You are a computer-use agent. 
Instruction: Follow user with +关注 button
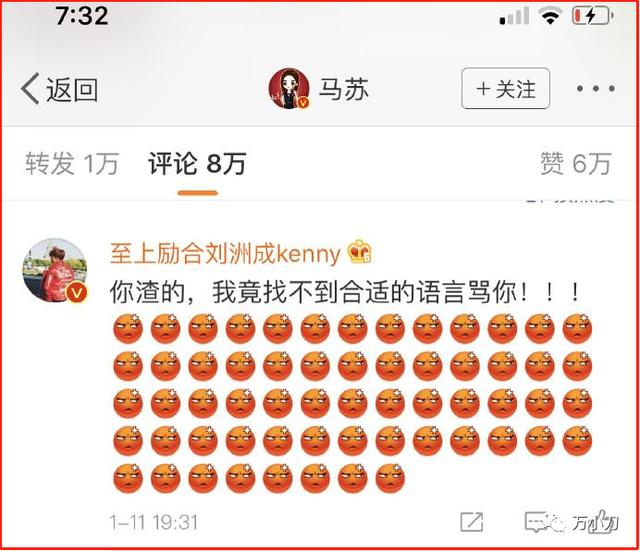pos(506,89)
